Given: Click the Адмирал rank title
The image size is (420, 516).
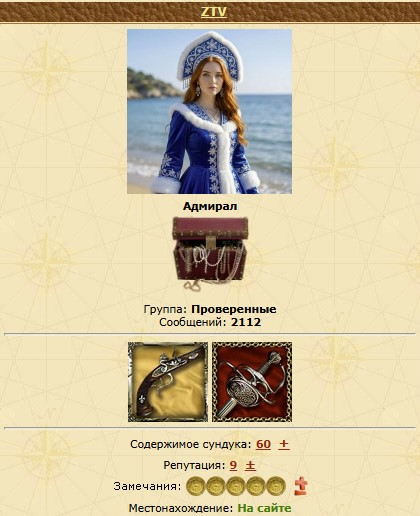Looking at the screenshot, I should coord(210,206).
